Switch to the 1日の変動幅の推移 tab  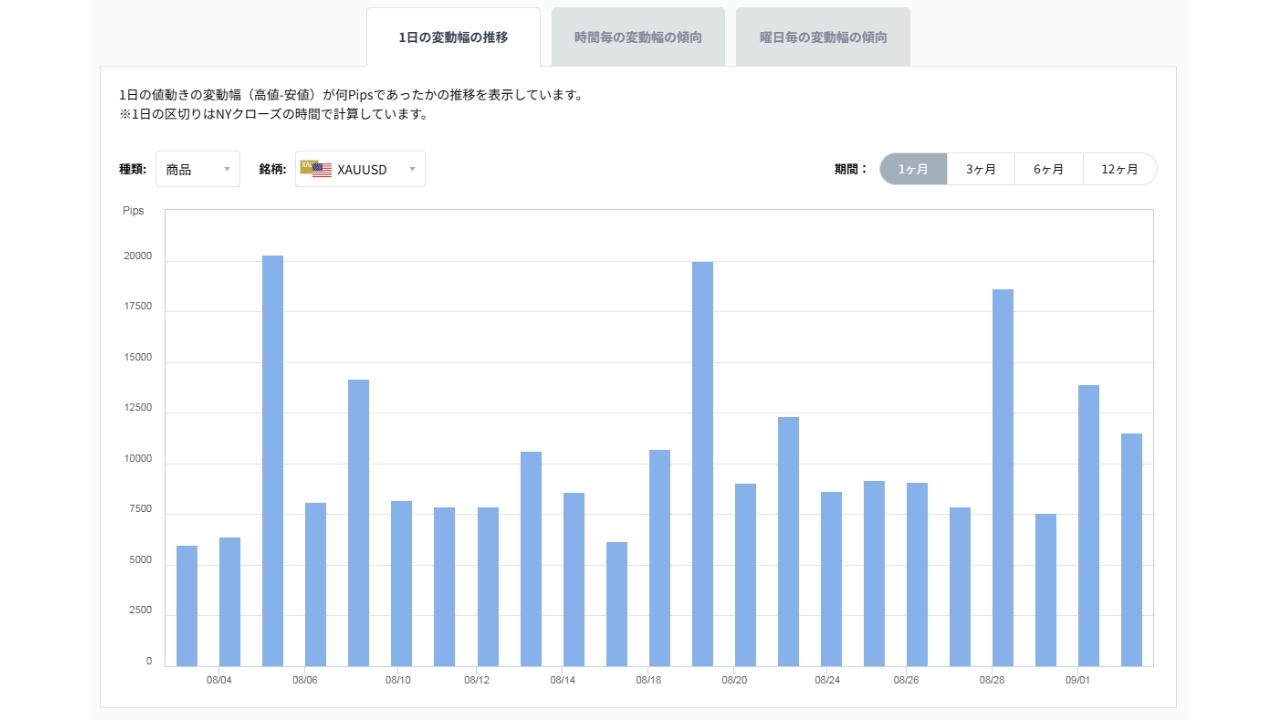453,37
